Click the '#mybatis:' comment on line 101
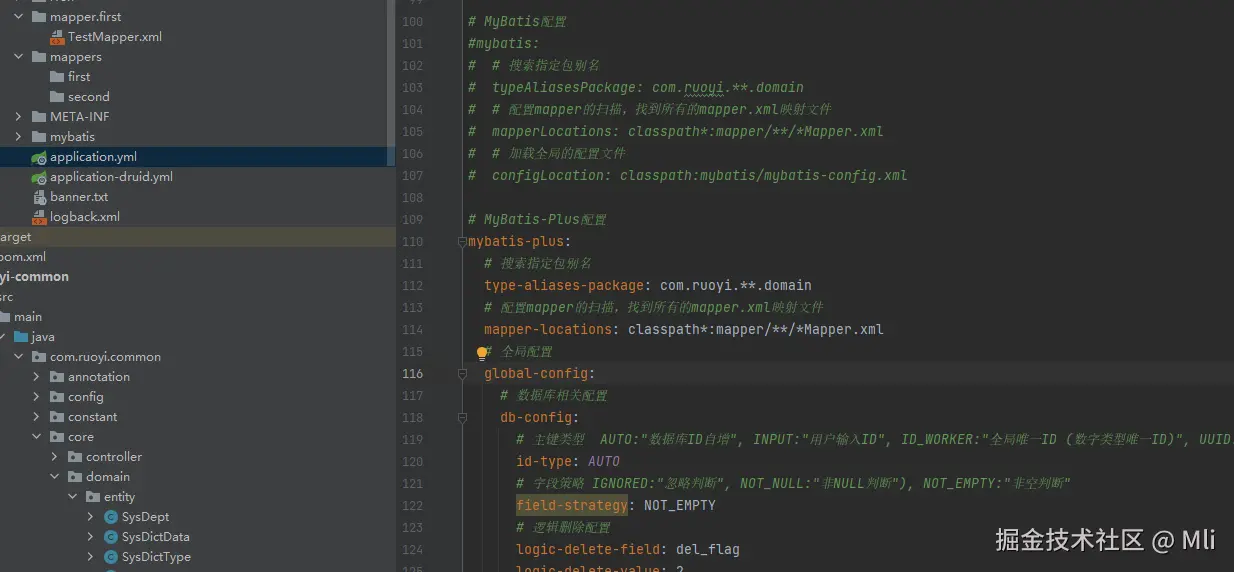Image resolution: width=1234 pixels, height=572 pixels. [x=504, y=43]
